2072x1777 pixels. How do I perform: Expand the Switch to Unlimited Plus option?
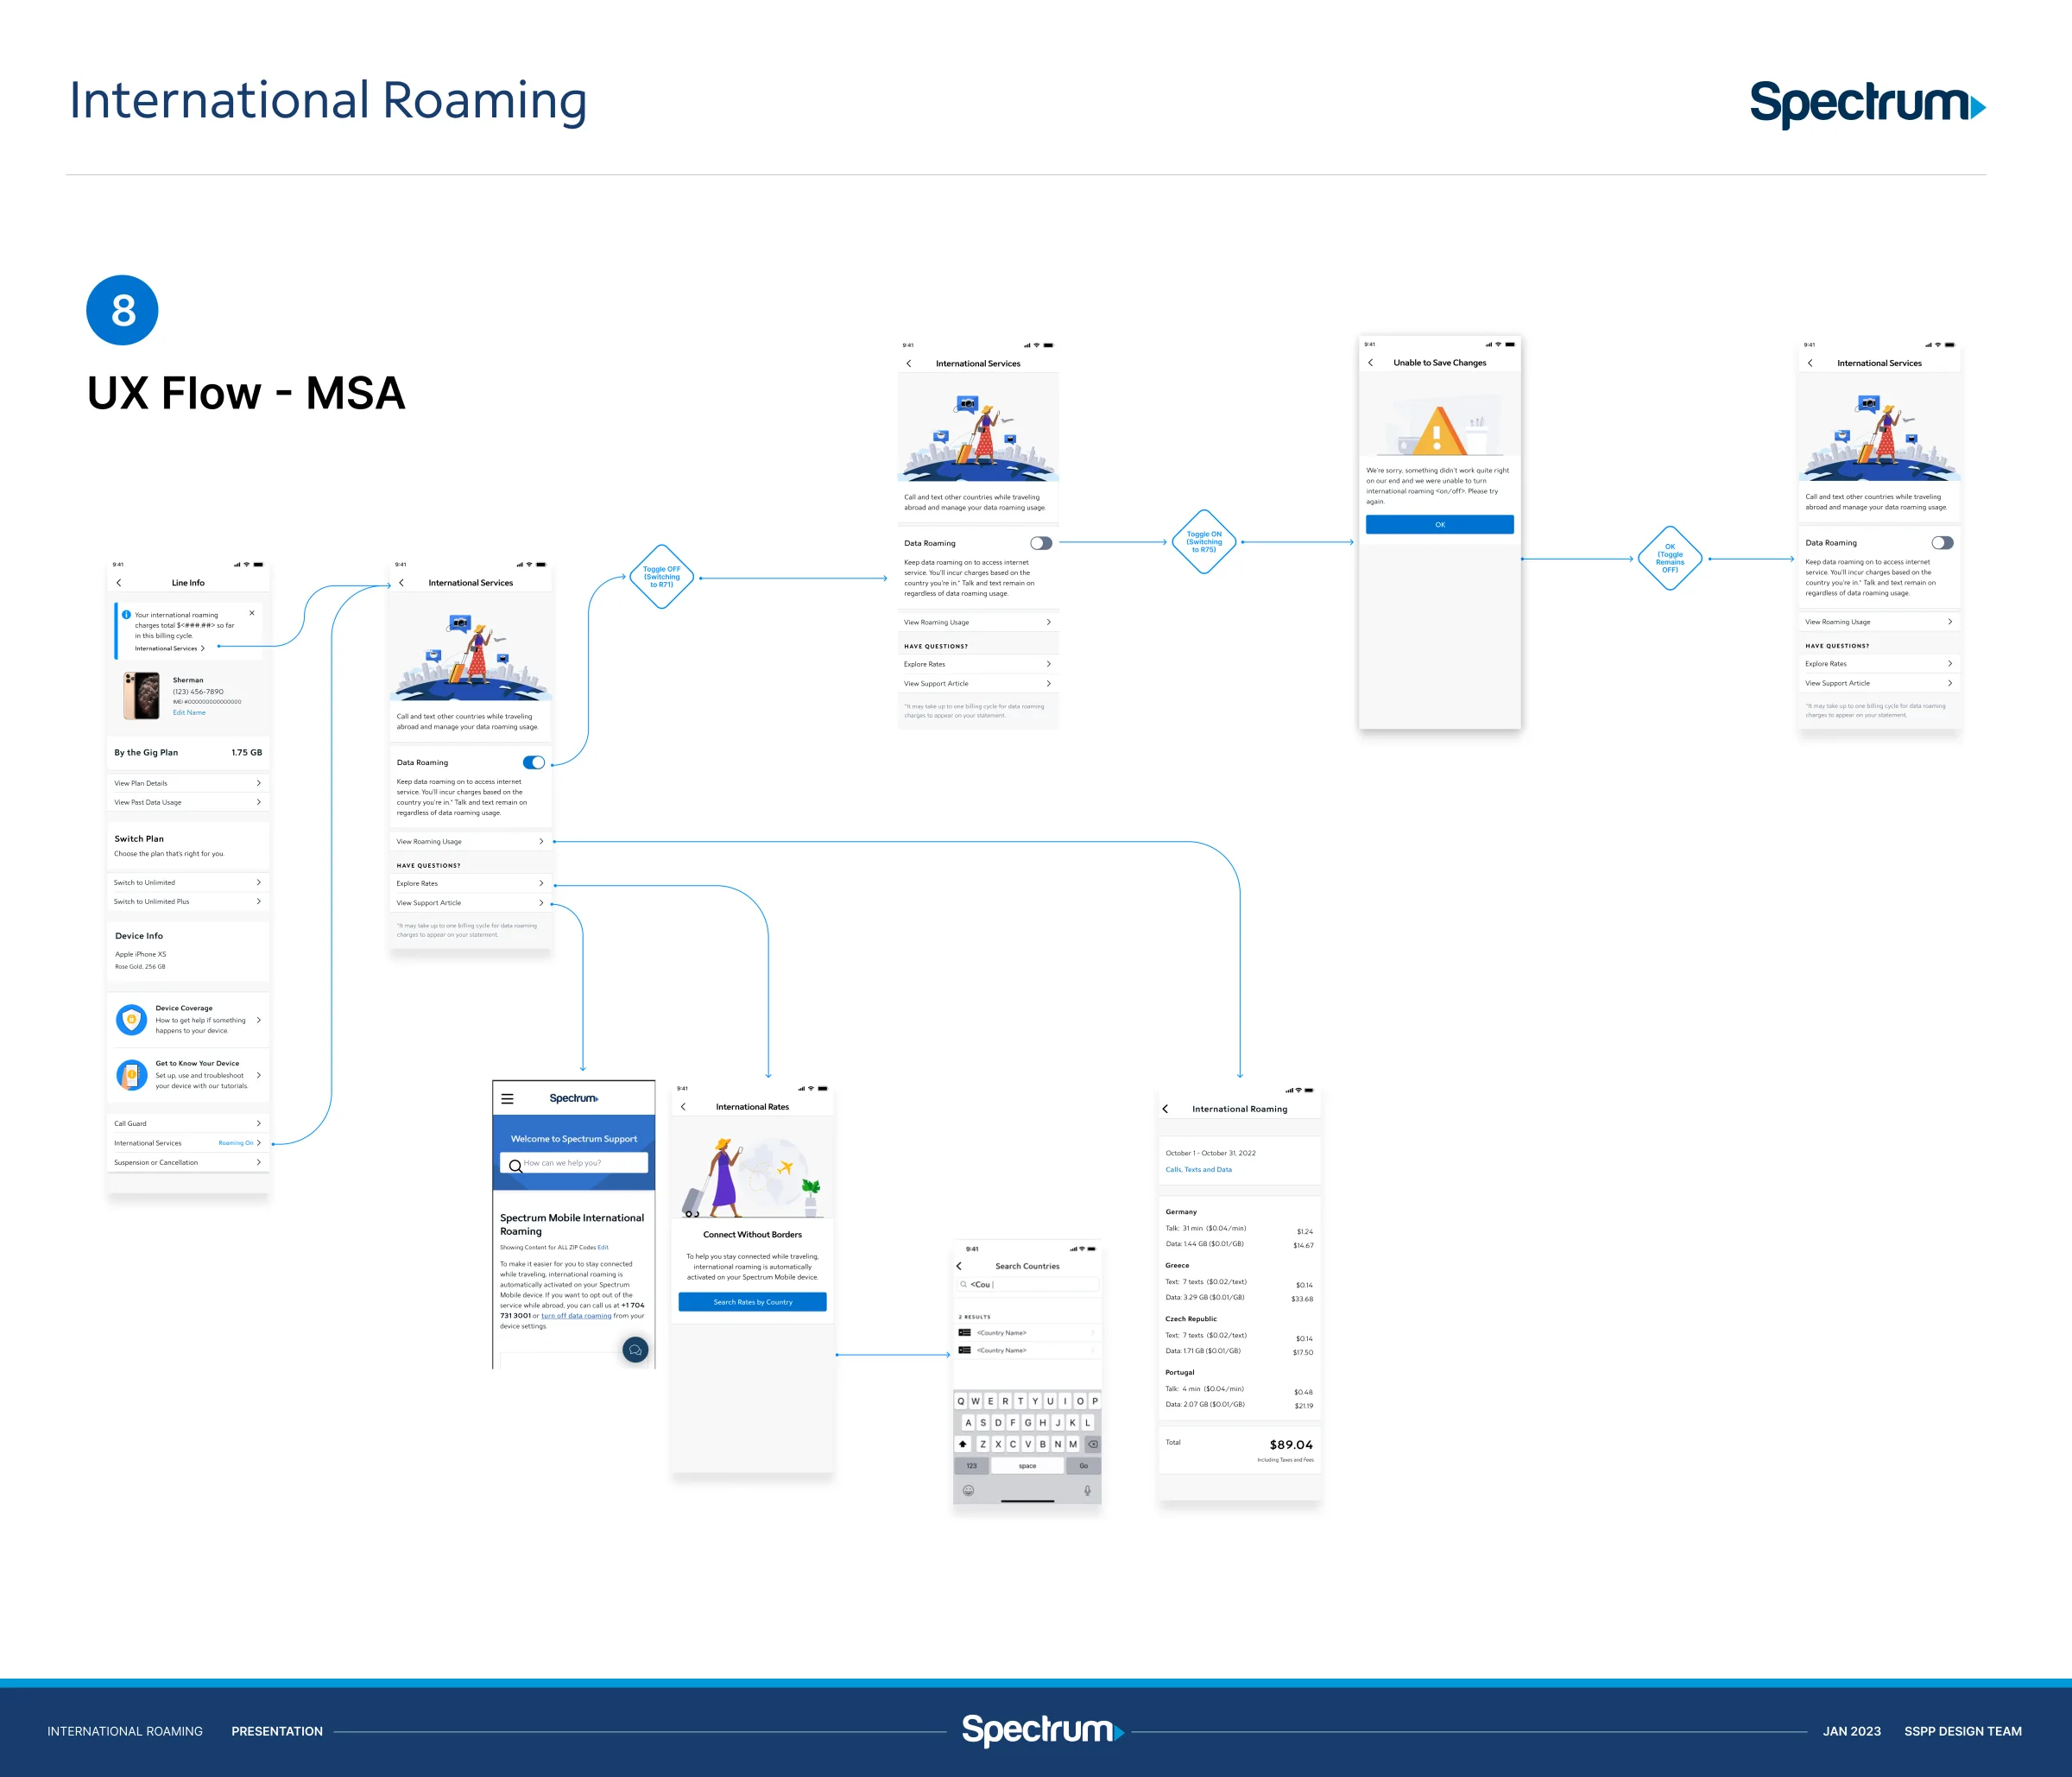pyautogui.click(x=187, y=901)
